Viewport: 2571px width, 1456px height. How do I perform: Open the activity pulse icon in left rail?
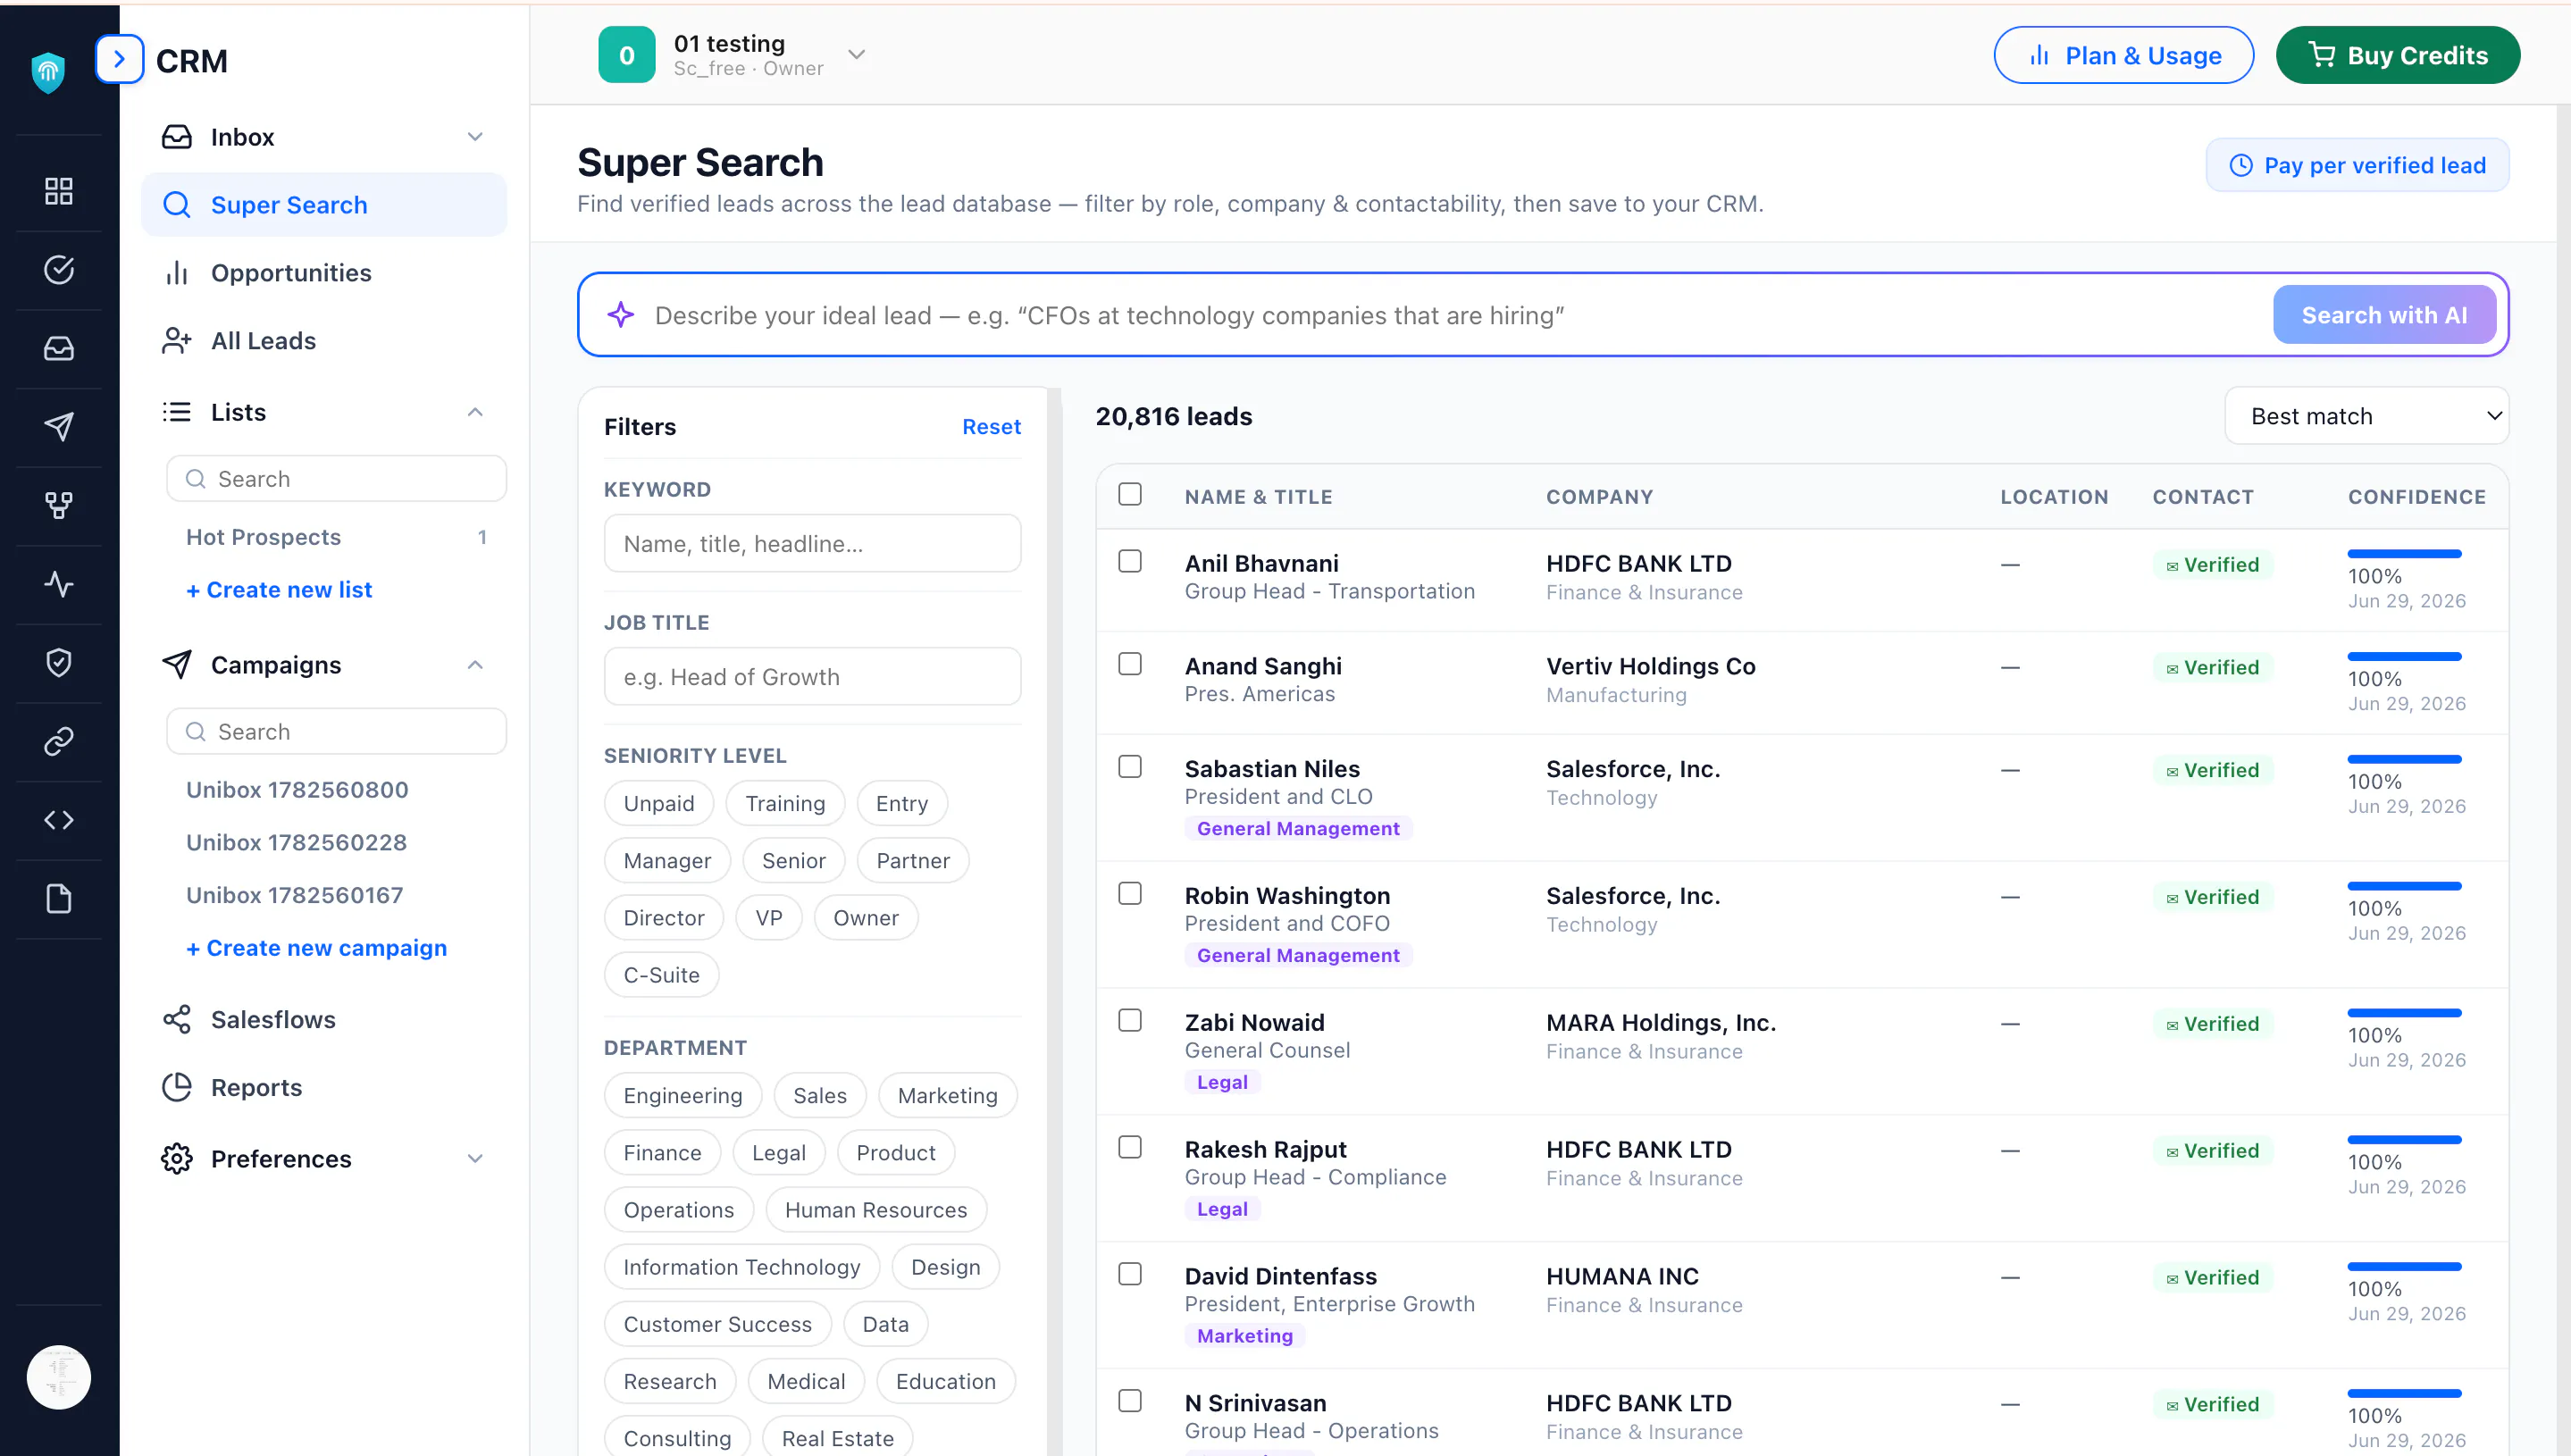coord(59,584)
